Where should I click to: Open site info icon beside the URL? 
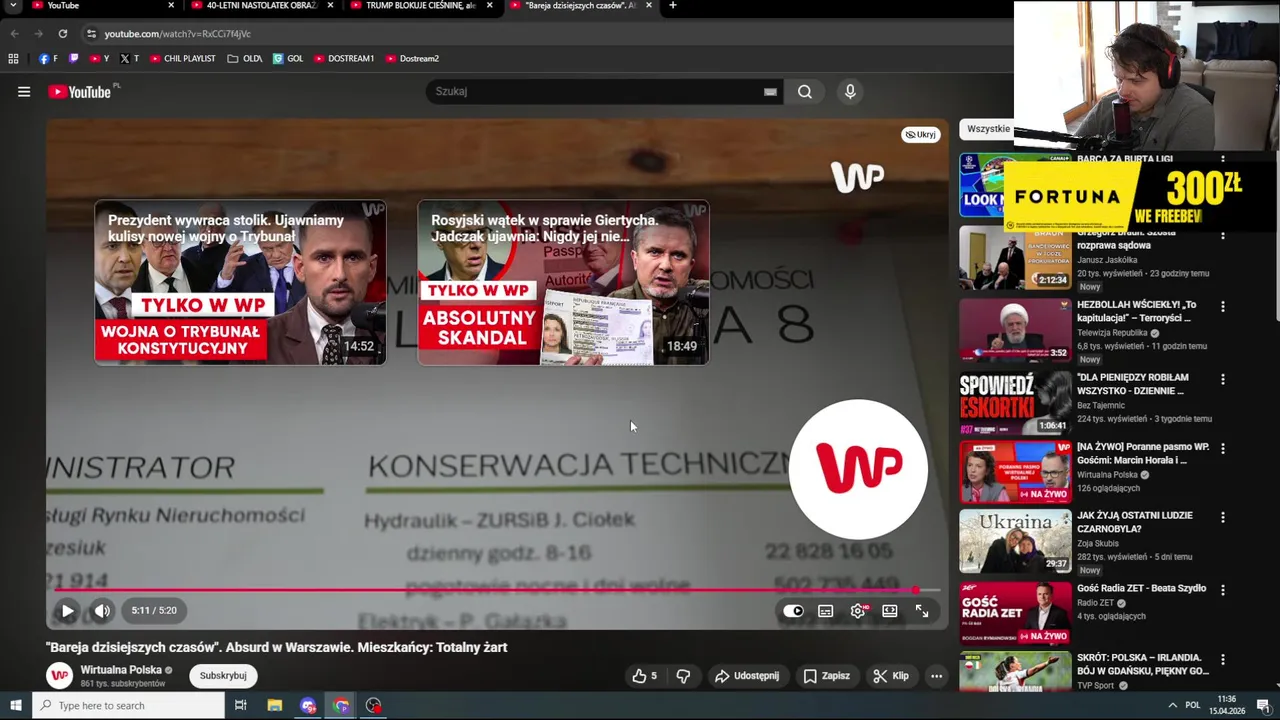click(91, 33)
